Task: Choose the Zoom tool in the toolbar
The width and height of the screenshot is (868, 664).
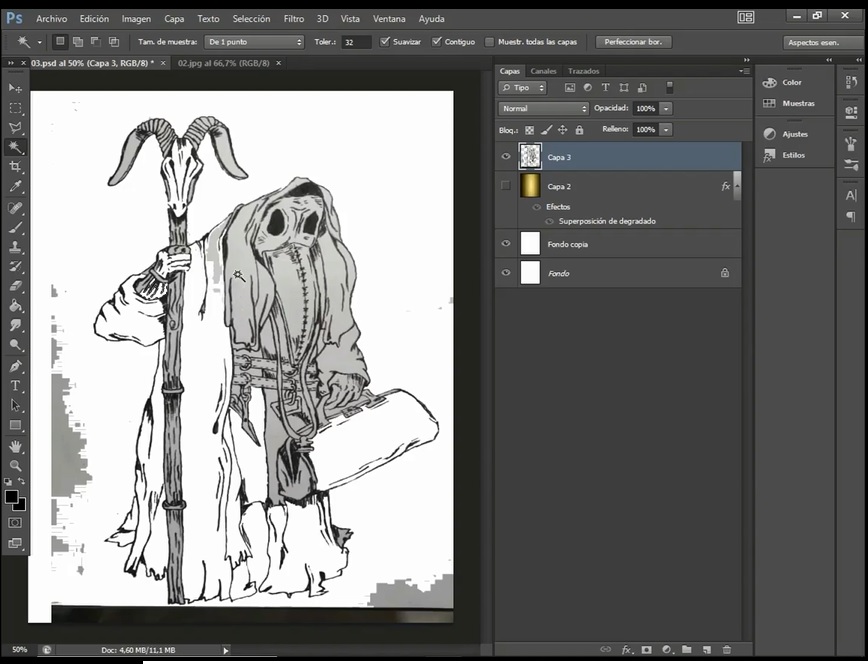Action: pyautogui.click(x=15, y=466)
